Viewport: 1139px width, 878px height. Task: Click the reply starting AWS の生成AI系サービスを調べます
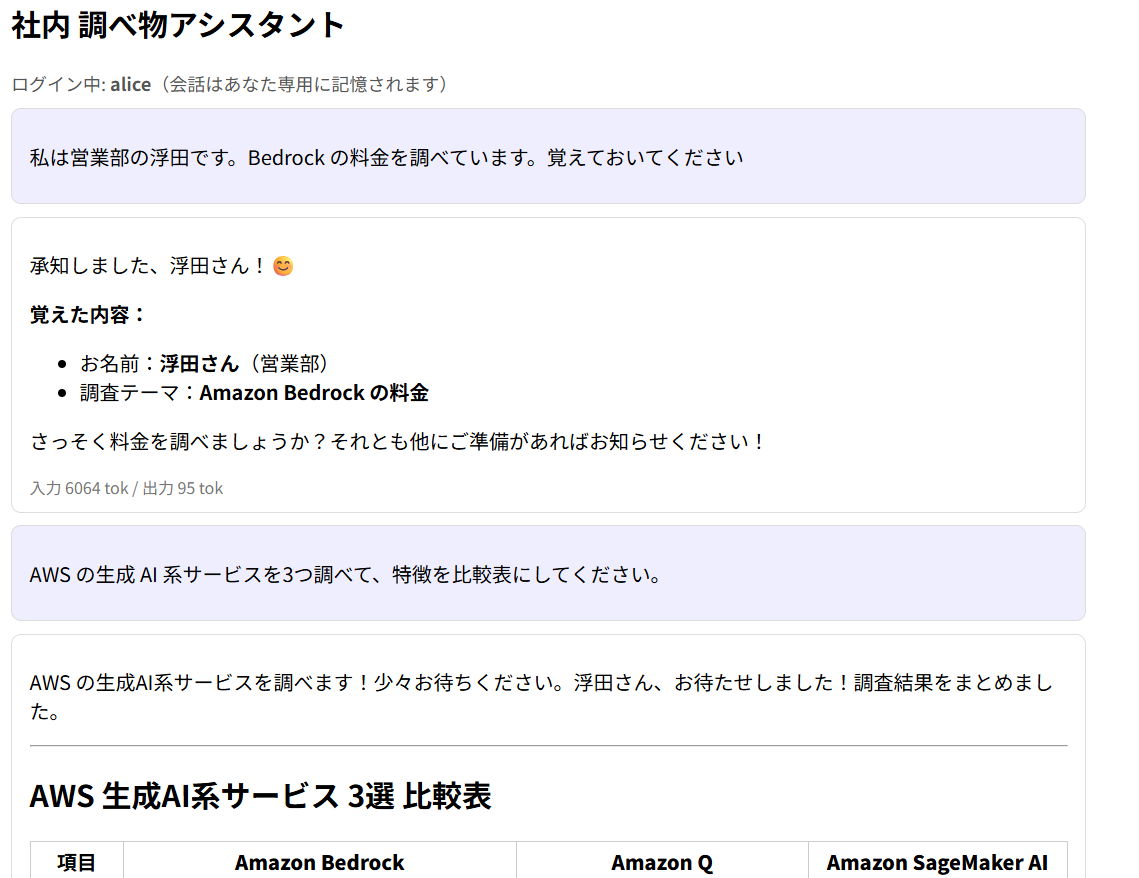pyautogui.click(x=541, y=696)
